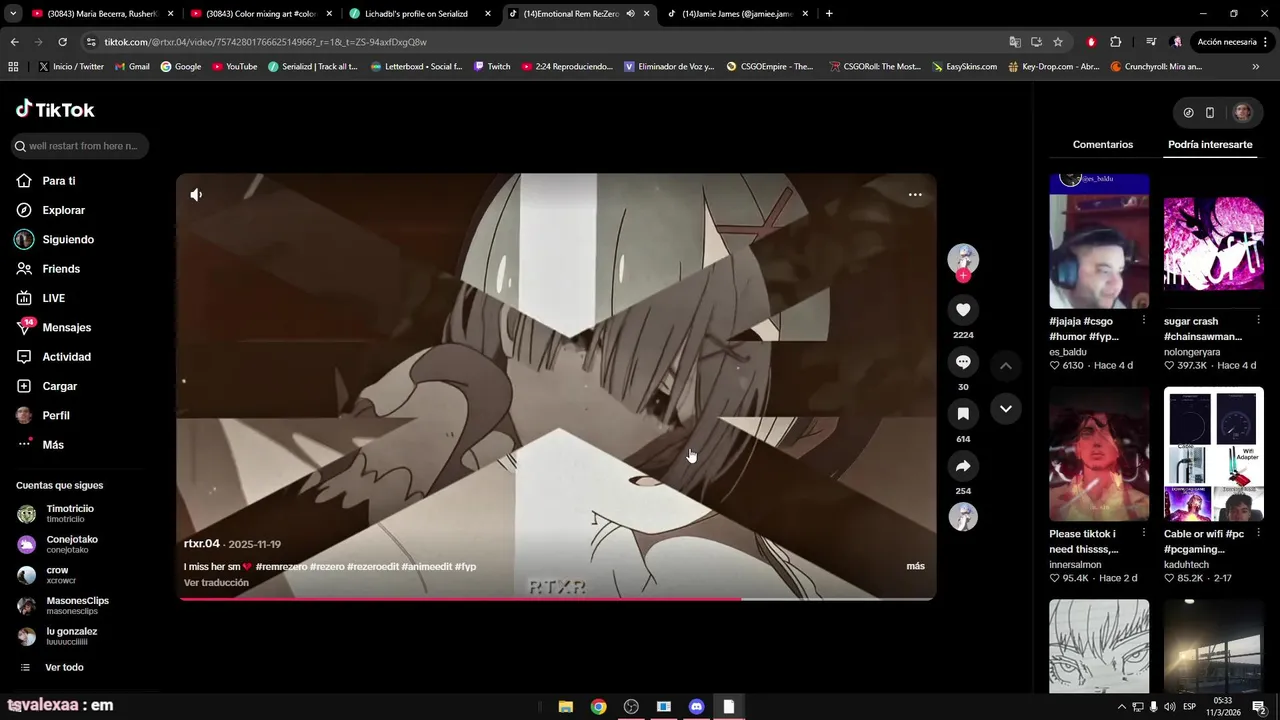Screen dimensions: 1280x720
Task: Click the #remrezero hashtag
Action: 281,567
